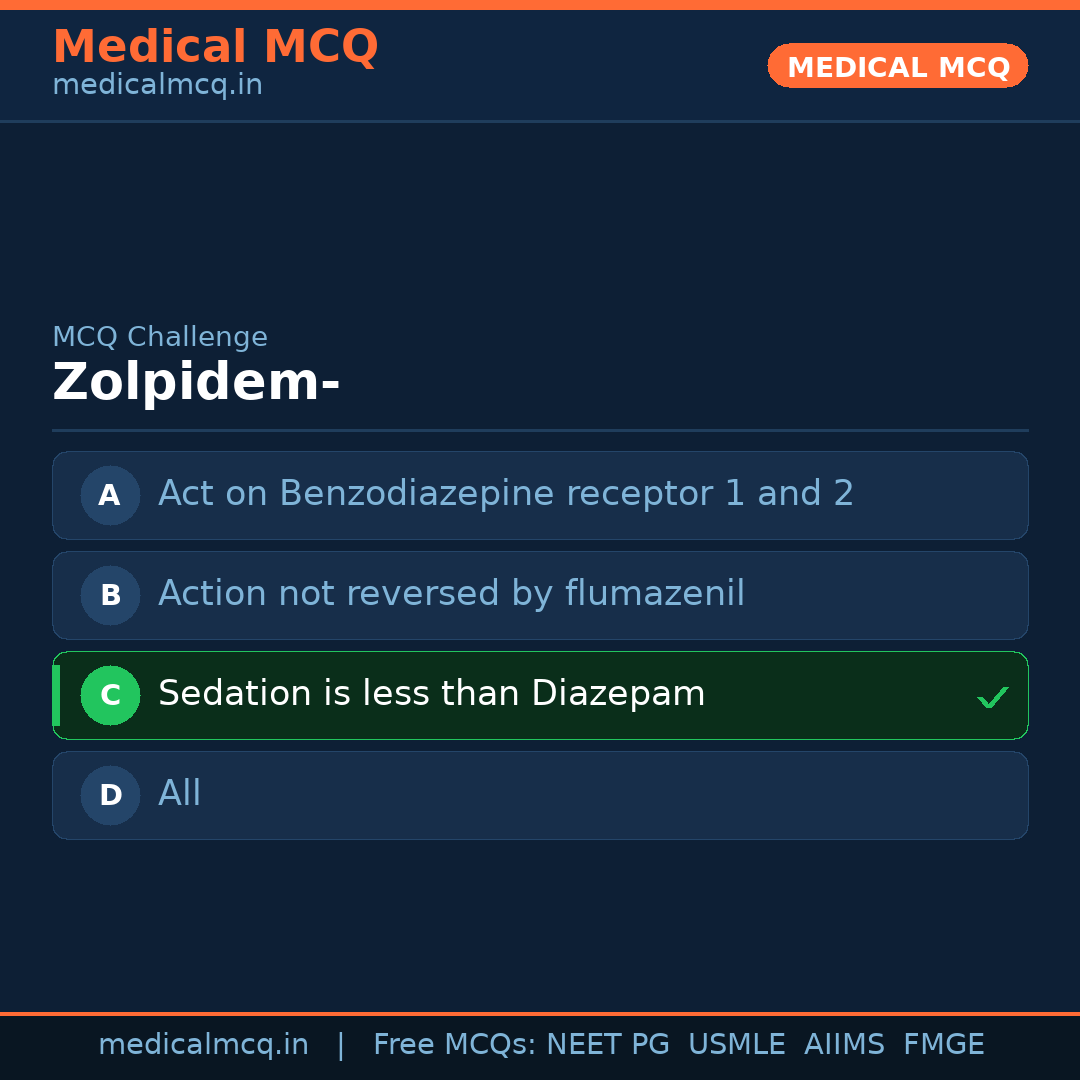Screen dimensions: 1080x1080
Task: Click 'Free MCQs:' label in footer
Action: (x=454, y=1045)
